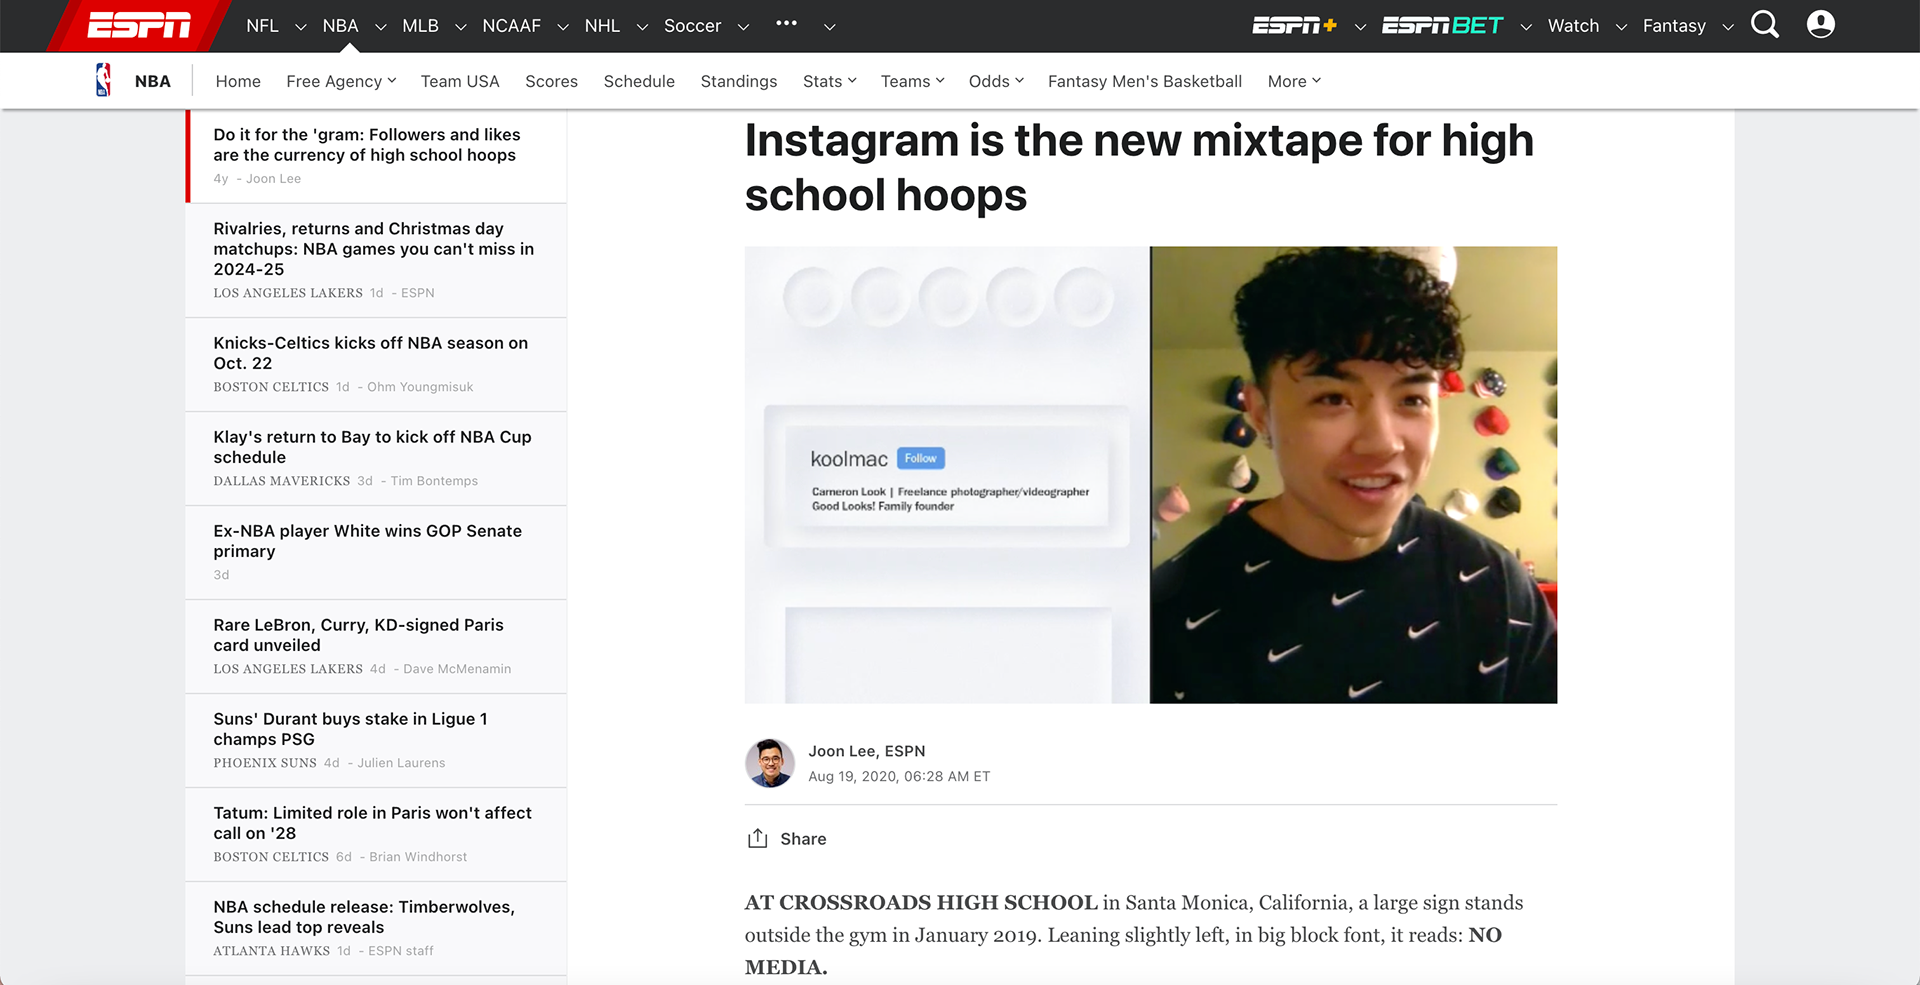
Task: Select Soccer in the top navigation
Action: (x=692, y=26)
